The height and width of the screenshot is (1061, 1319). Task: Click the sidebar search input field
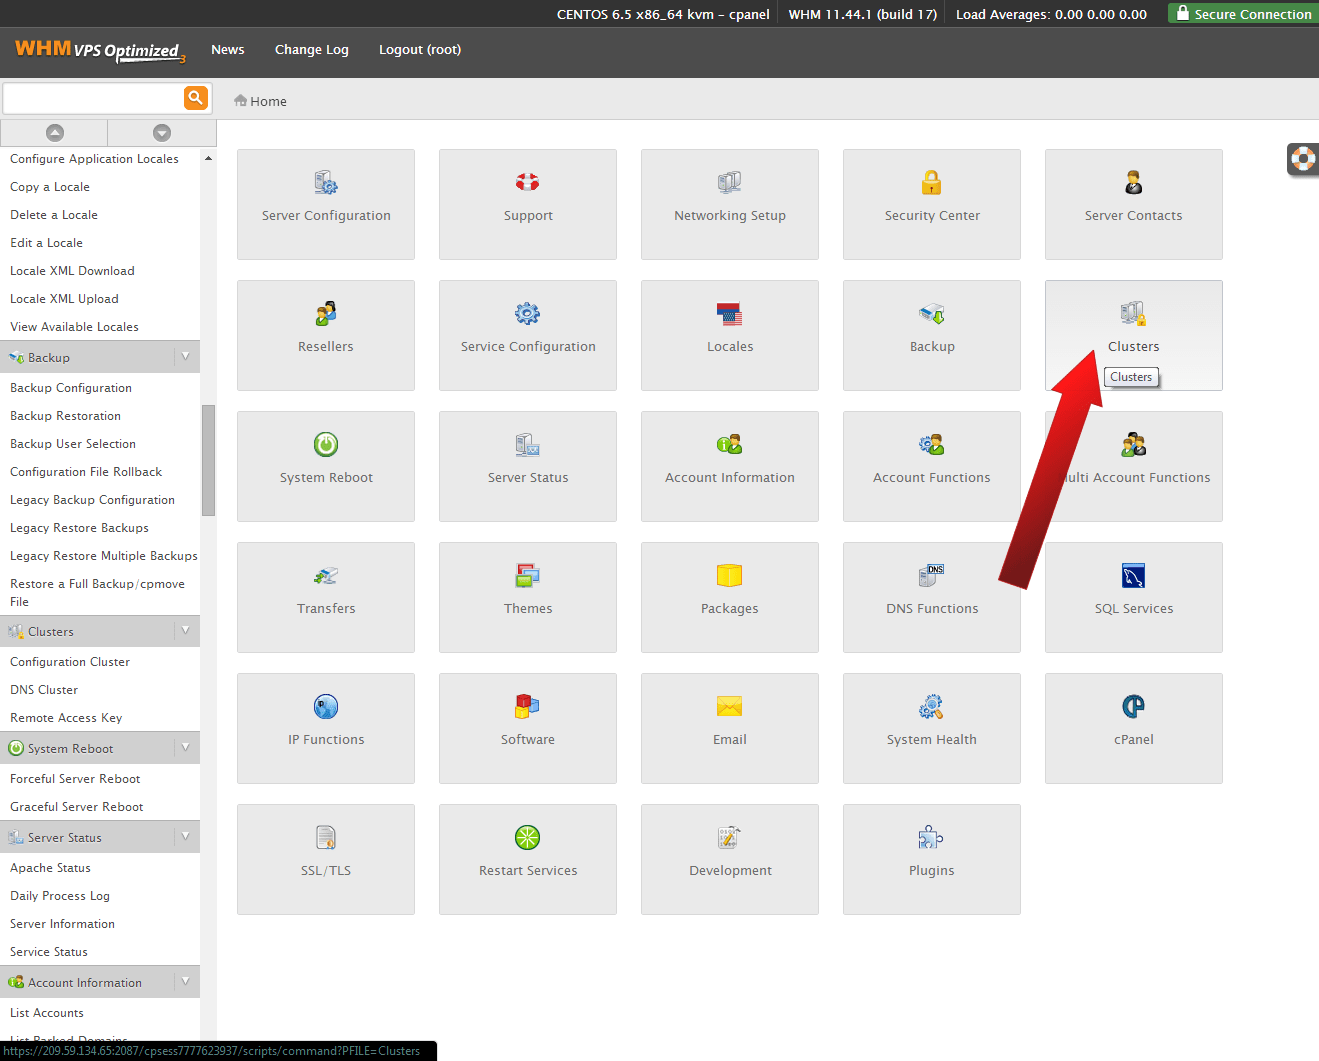pos(94,98)
